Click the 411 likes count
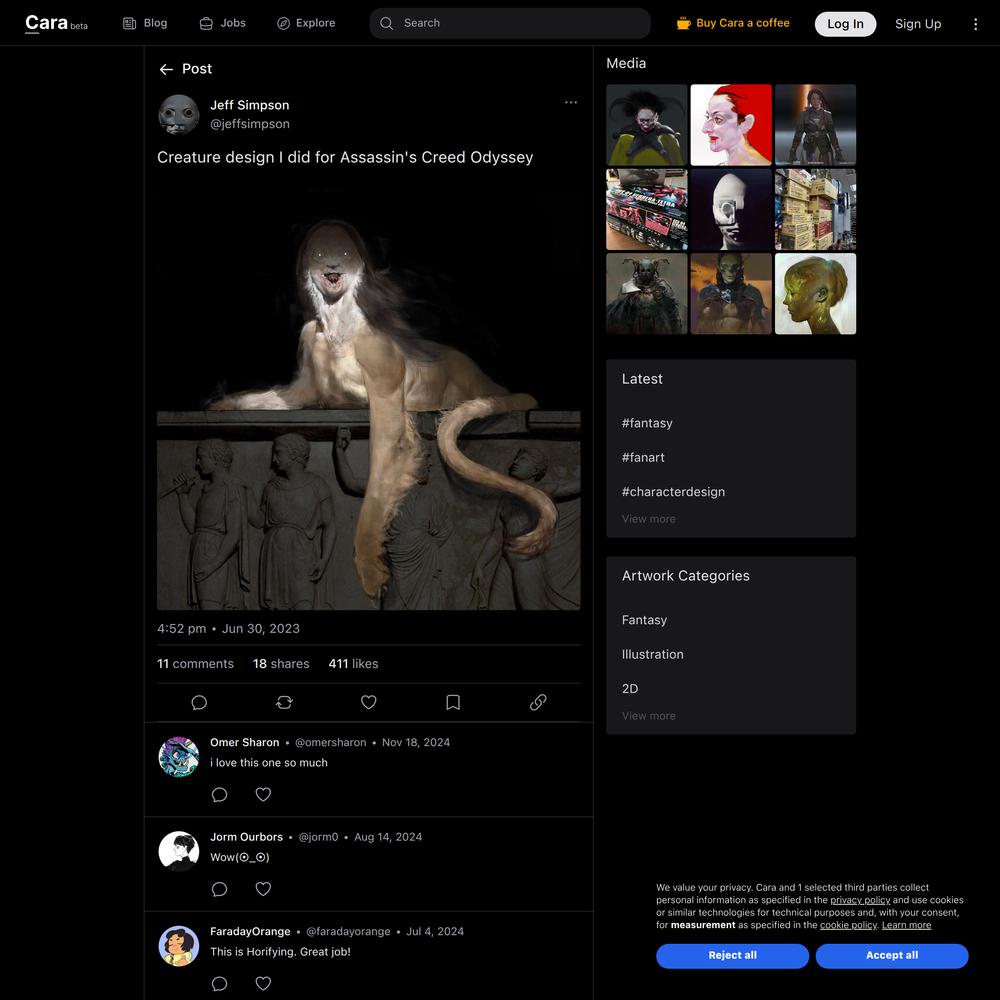1000x1000 pixels. pyautogui.click(x=353, y=663)
